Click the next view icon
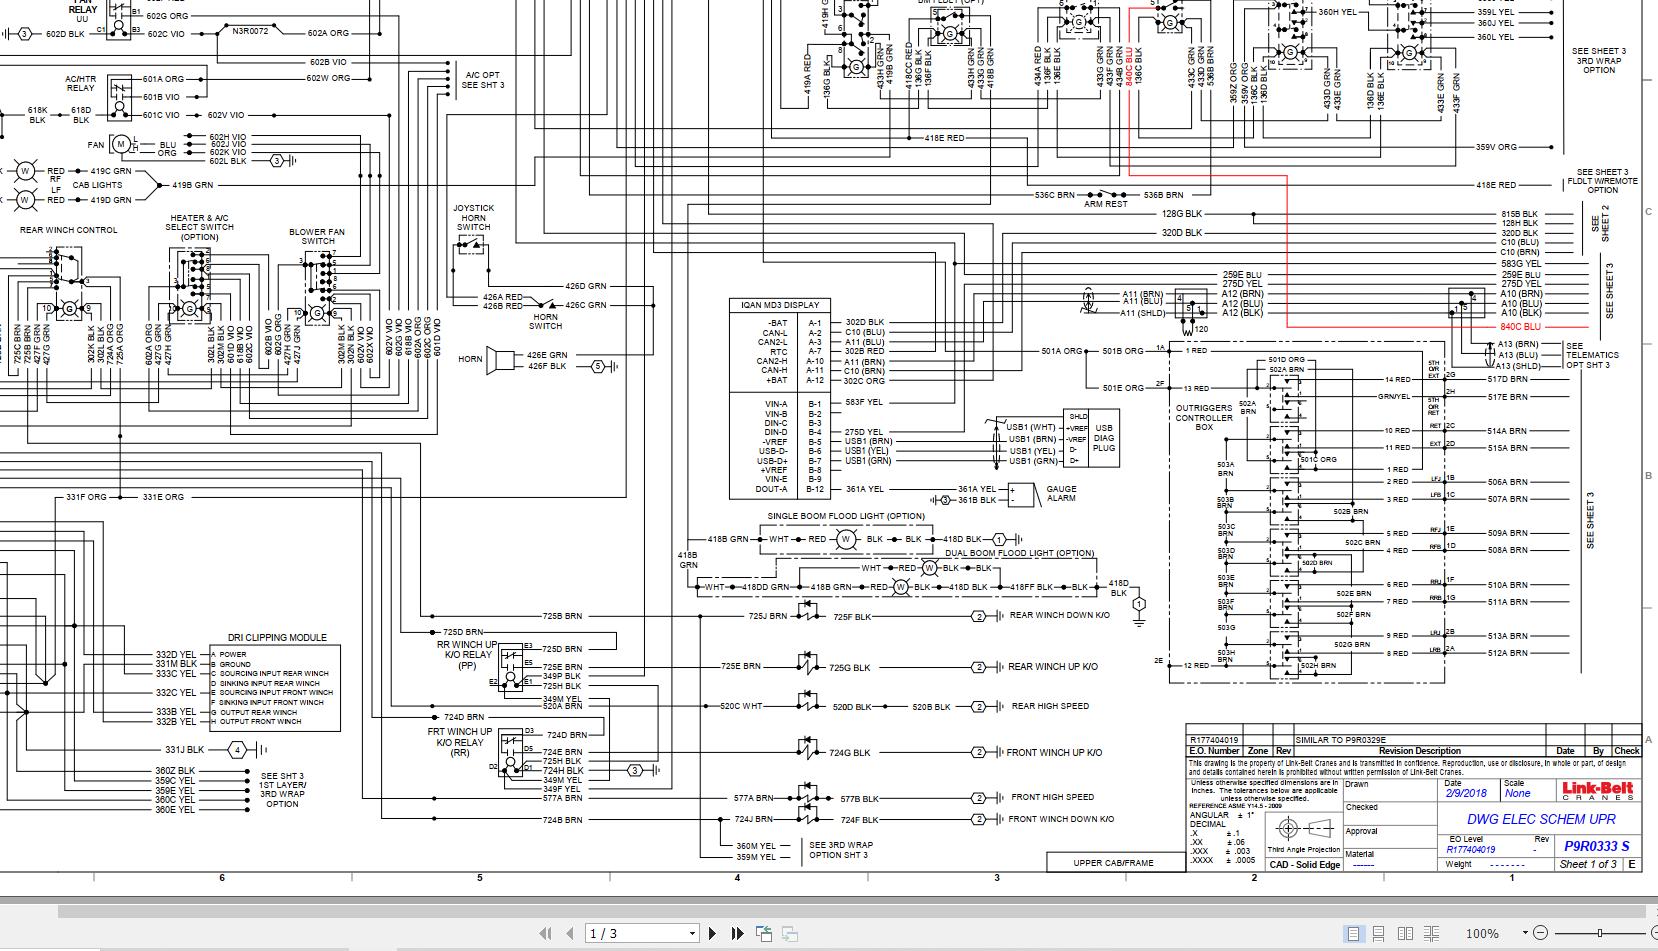Viewport: 1658px width, 951px height. click(789, 933)
